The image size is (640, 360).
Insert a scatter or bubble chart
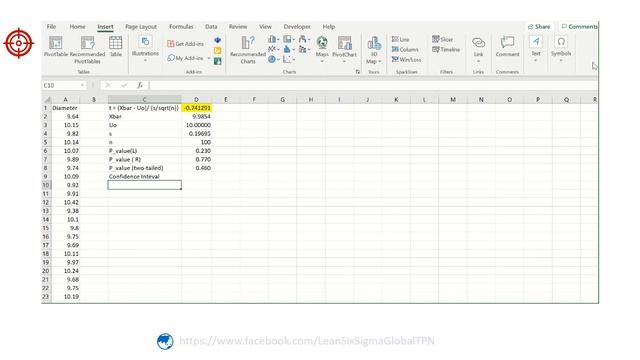click(289, 59)
